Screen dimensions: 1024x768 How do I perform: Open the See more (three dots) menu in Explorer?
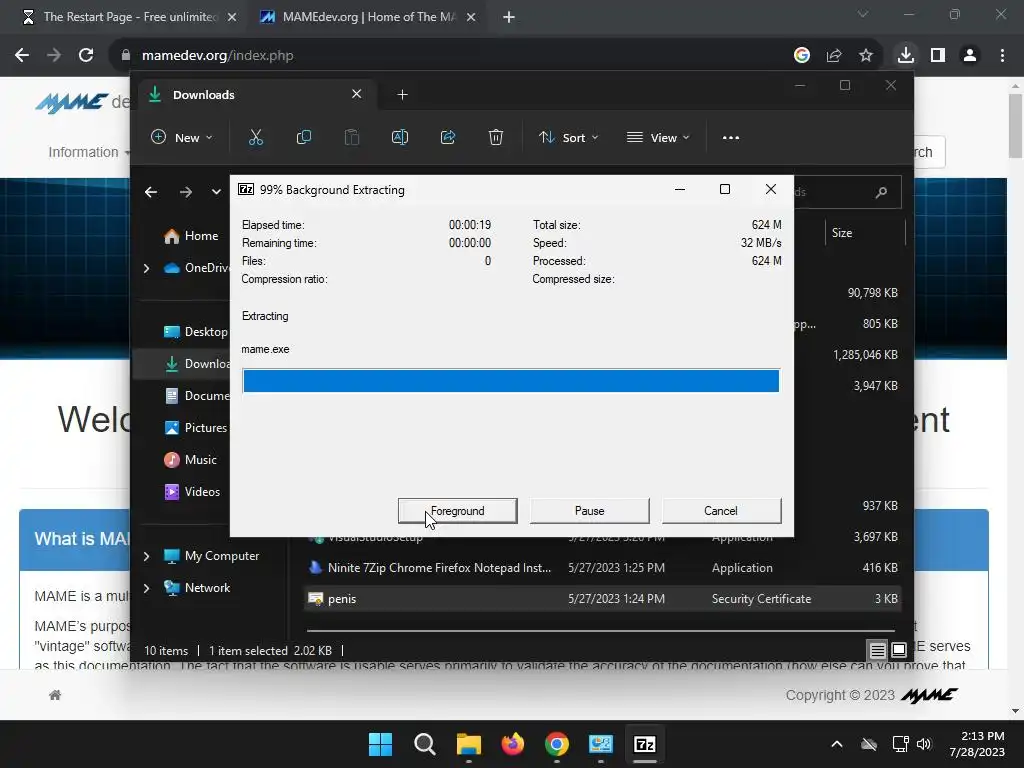[x=731, y=138]
